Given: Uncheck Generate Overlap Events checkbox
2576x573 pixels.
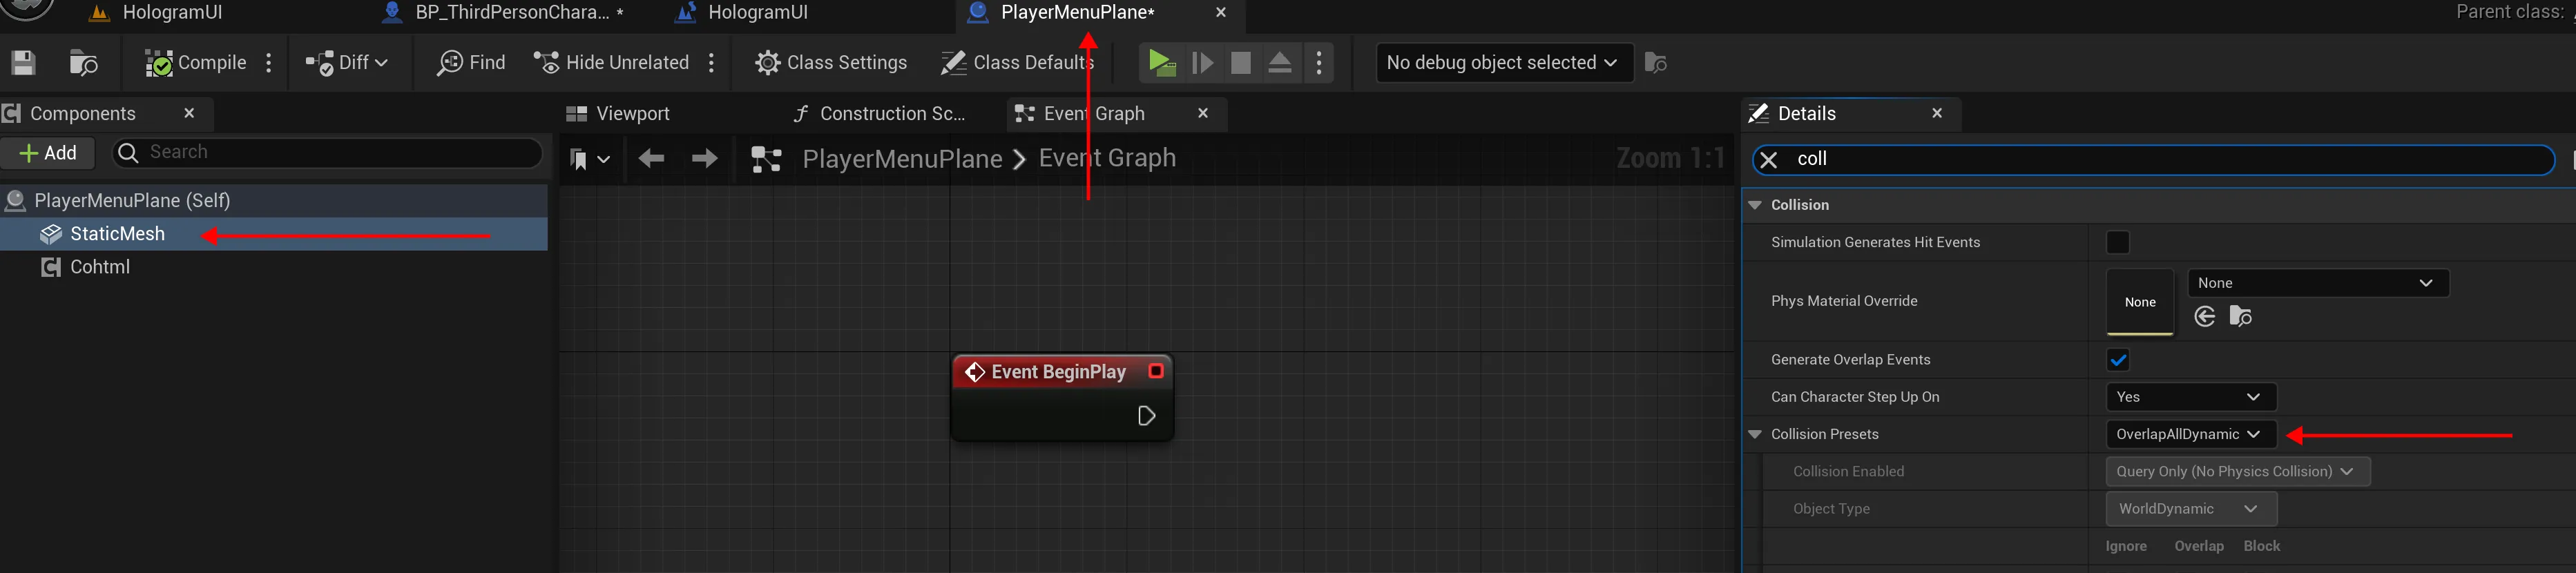Looking at the screenshot, I should click(2117, 360).
